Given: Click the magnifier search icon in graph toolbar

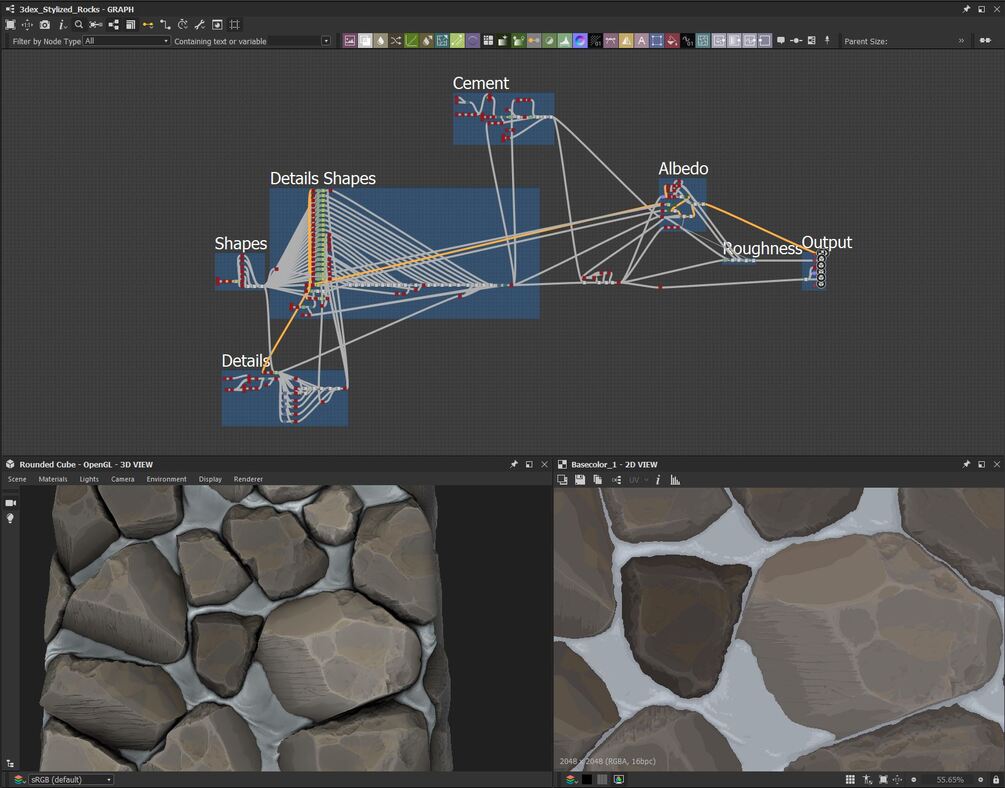Looking at the screenshot, I should [79, 24].
